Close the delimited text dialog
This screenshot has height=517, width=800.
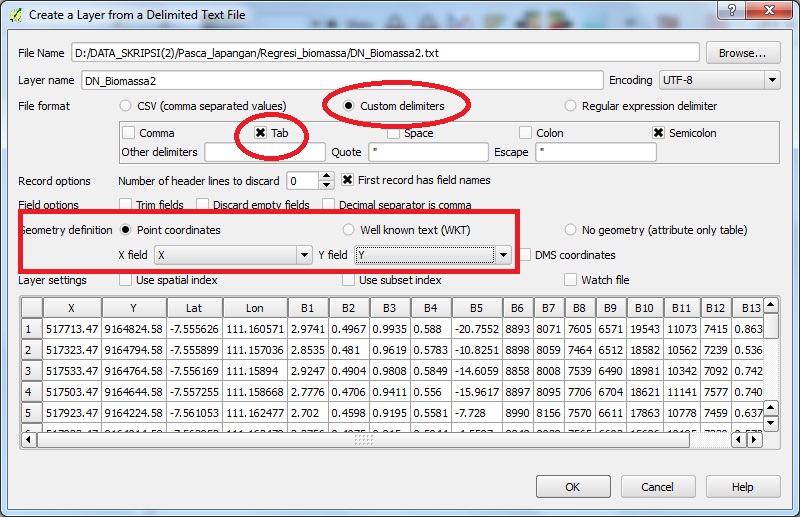[x=770, y=10]
